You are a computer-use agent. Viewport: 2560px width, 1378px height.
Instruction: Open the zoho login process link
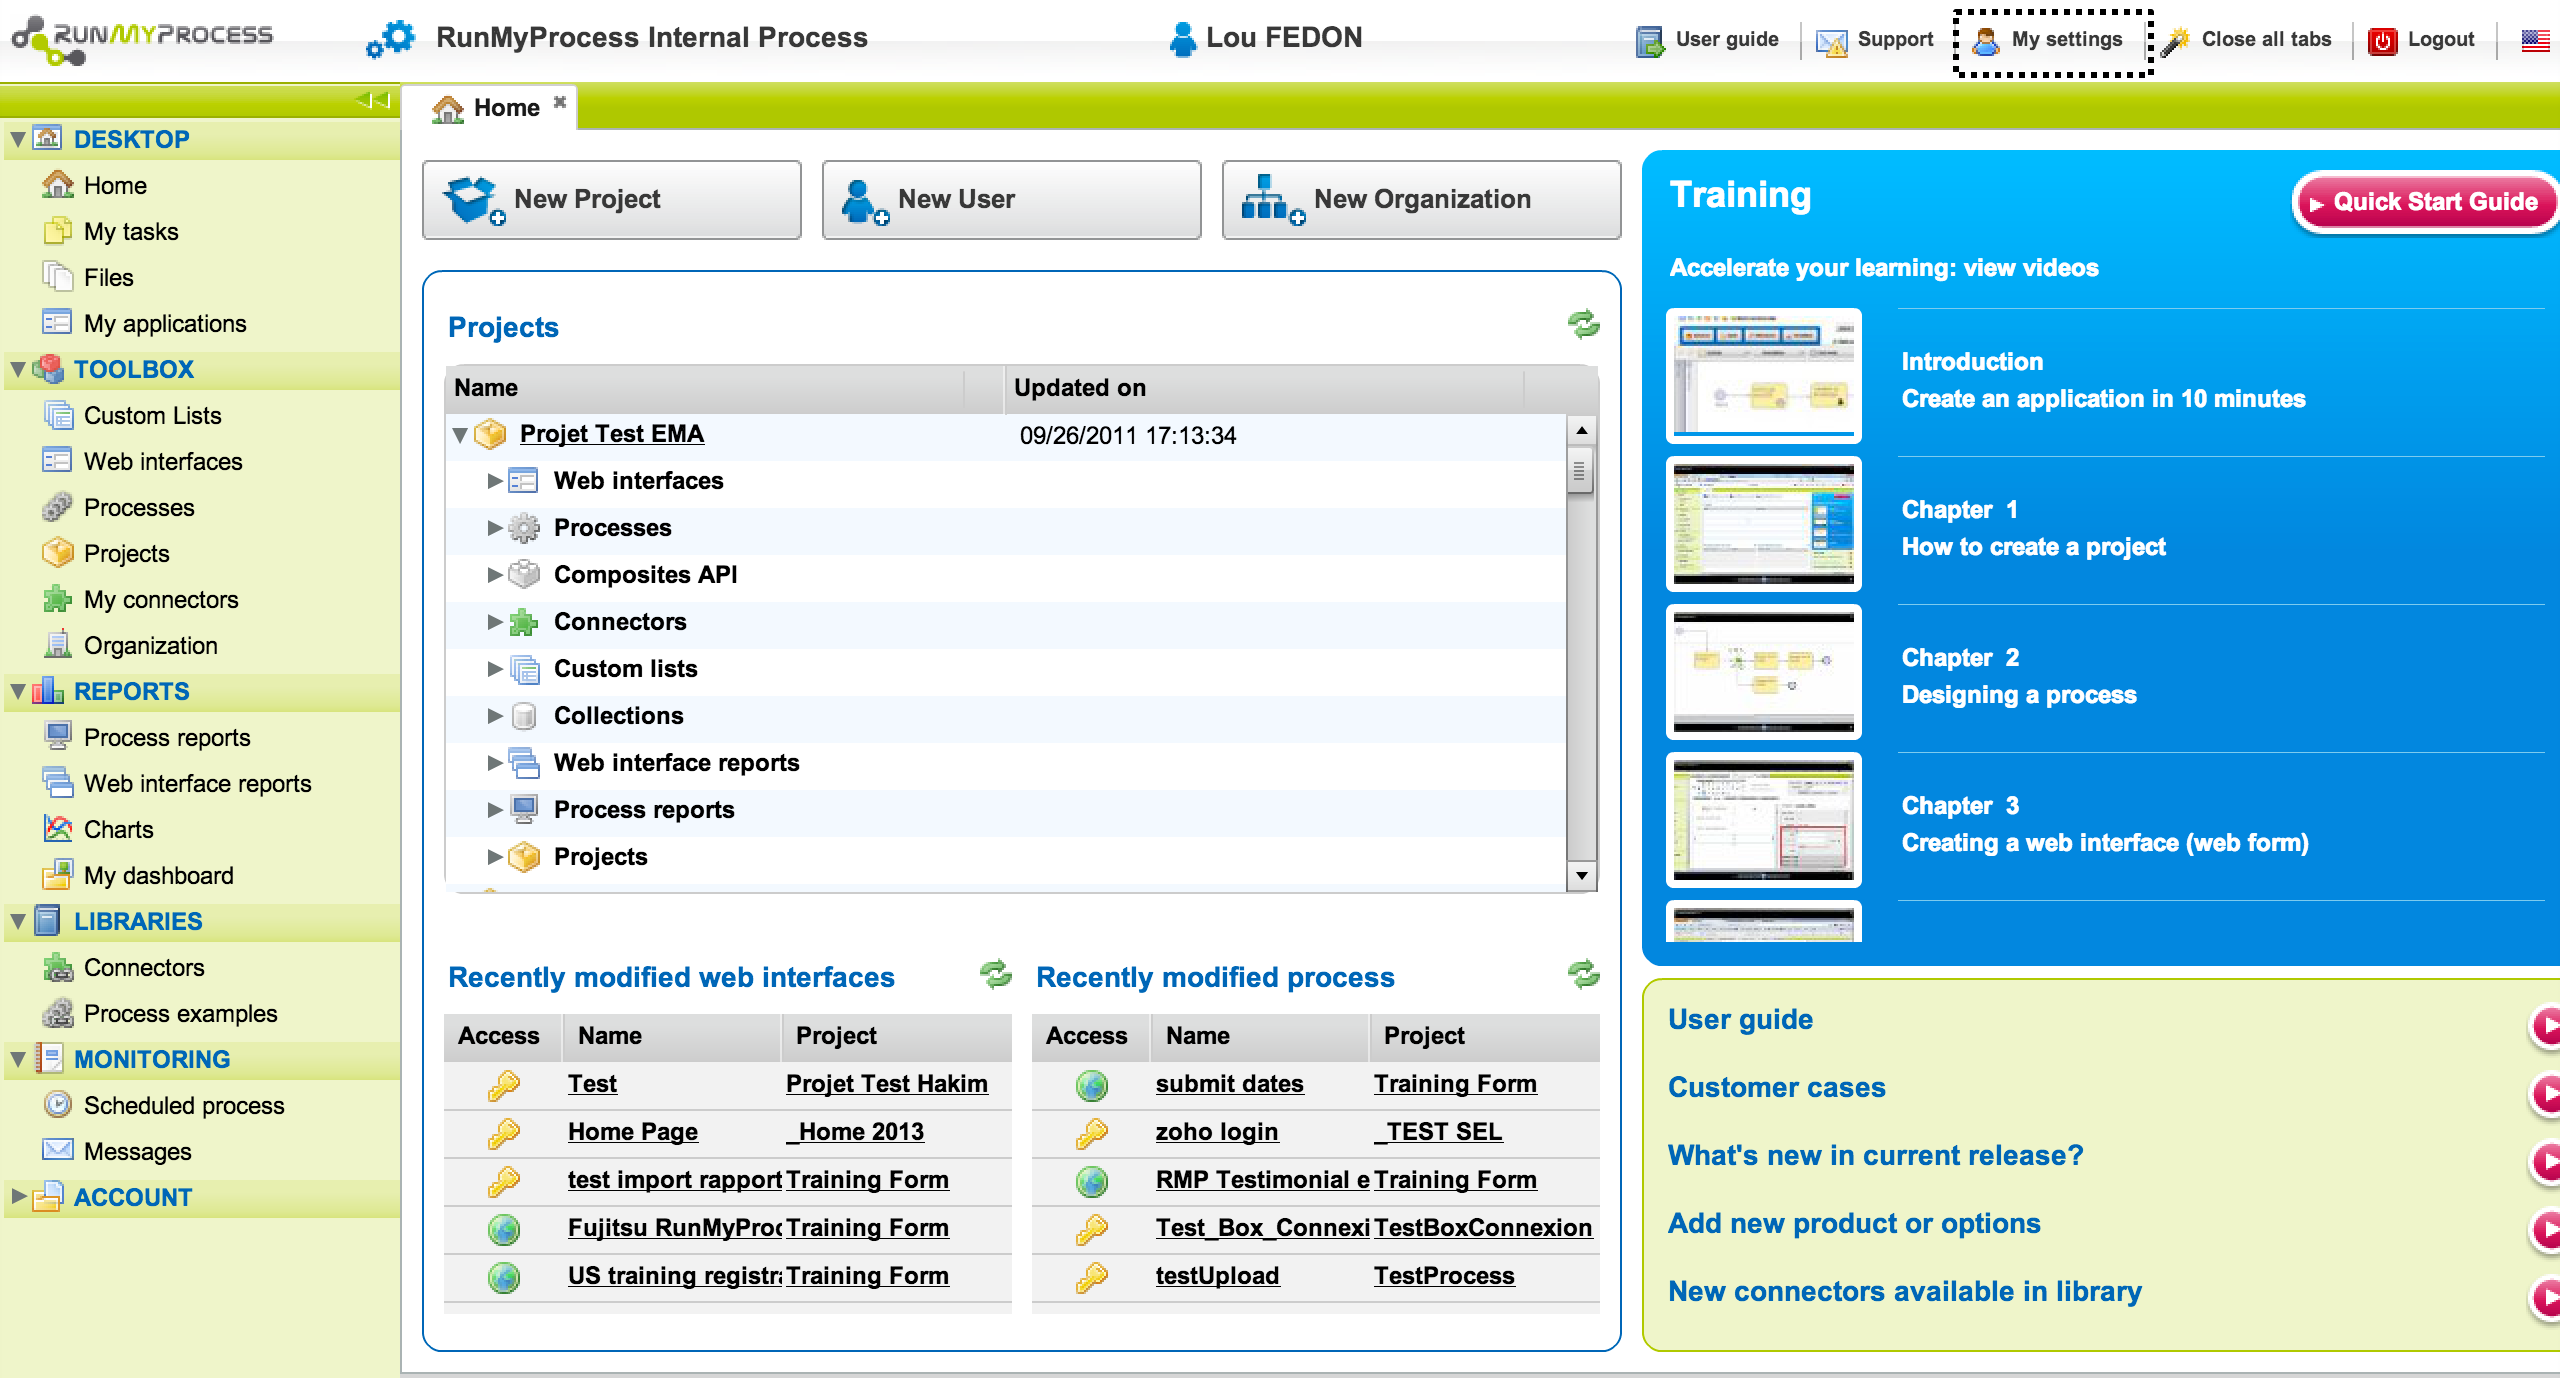point(1217,1132)
